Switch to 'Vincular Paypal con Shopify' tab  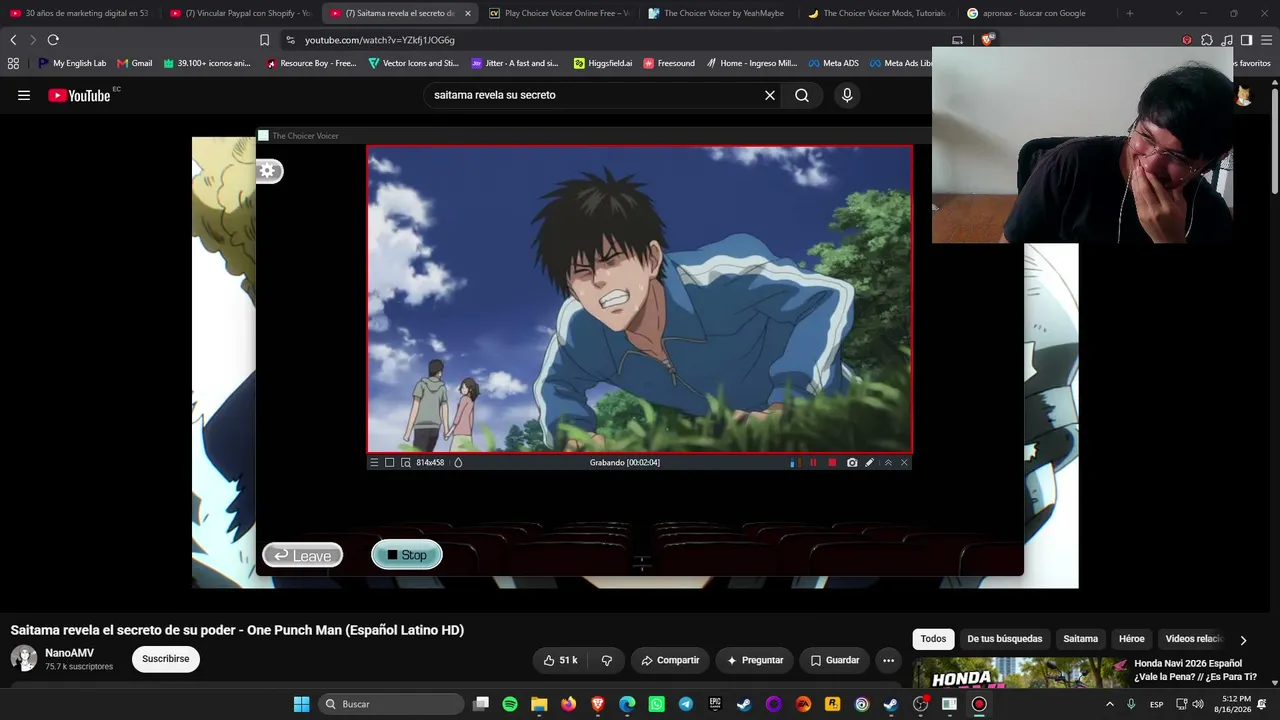pyautogui.click(x=240, y=13)
